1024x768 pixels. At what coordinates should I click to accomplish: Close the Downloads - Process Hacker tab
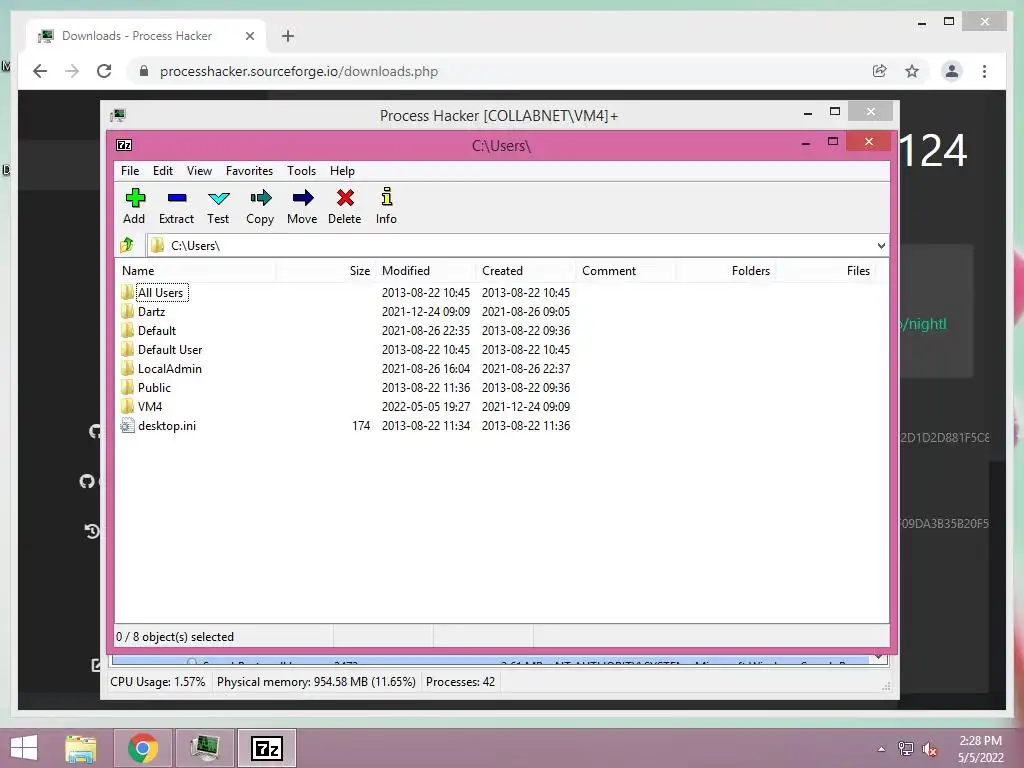coord(249,37)
